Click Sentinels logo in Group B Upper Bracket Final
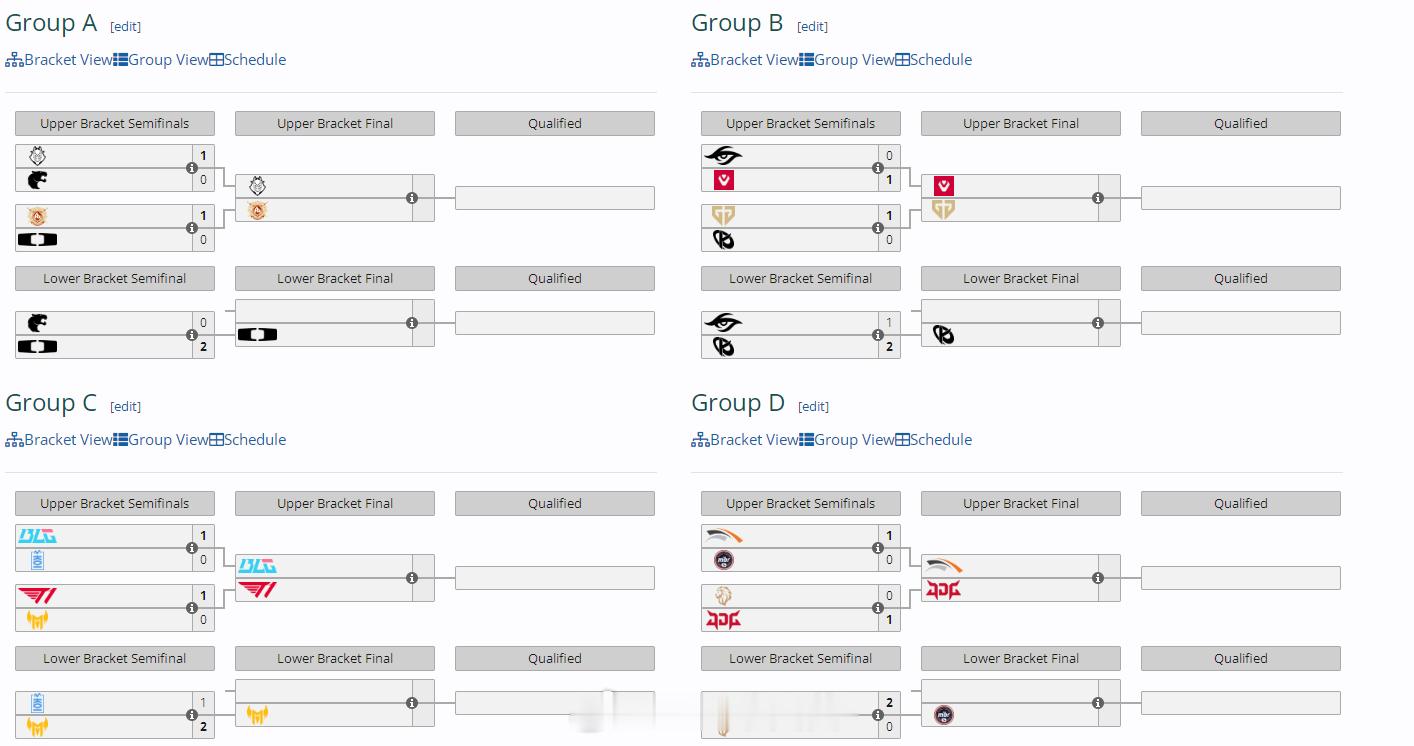This screenshot has height=746, width=1414. pyautogui.click(x=944, y=186)
